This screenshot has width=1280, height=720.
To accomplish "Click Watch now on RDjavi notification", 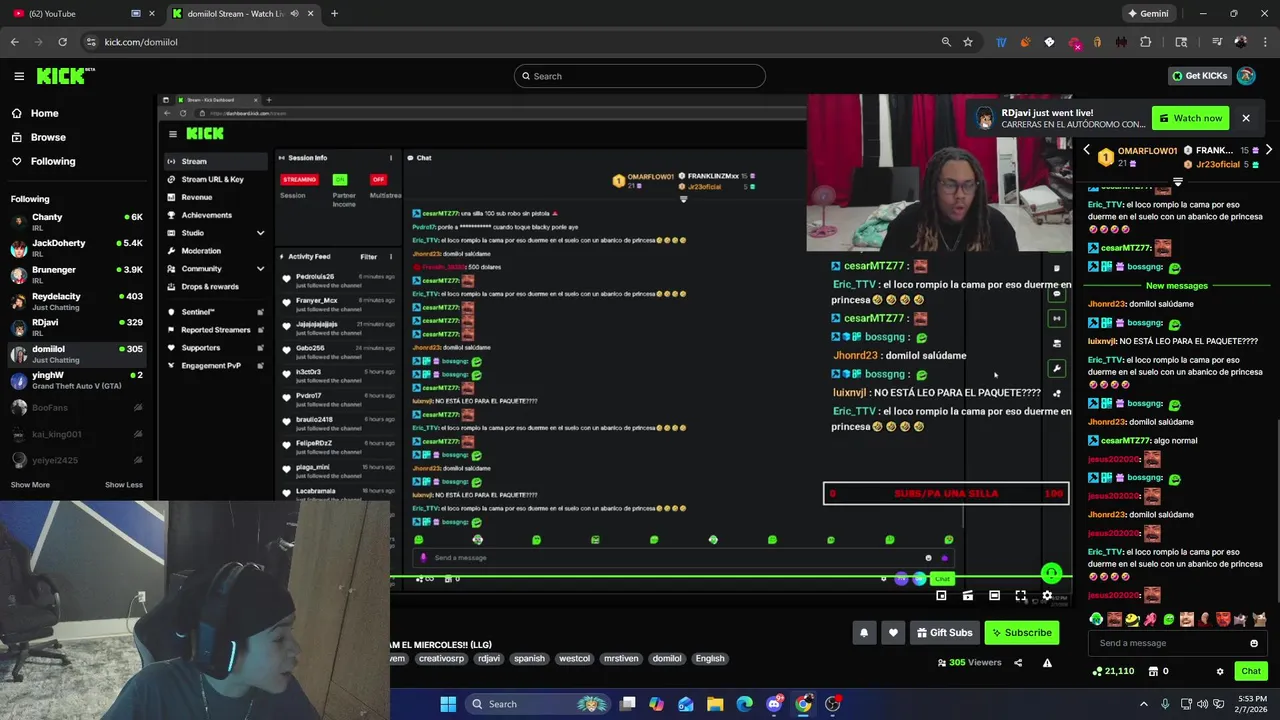I will (1190, 118).
